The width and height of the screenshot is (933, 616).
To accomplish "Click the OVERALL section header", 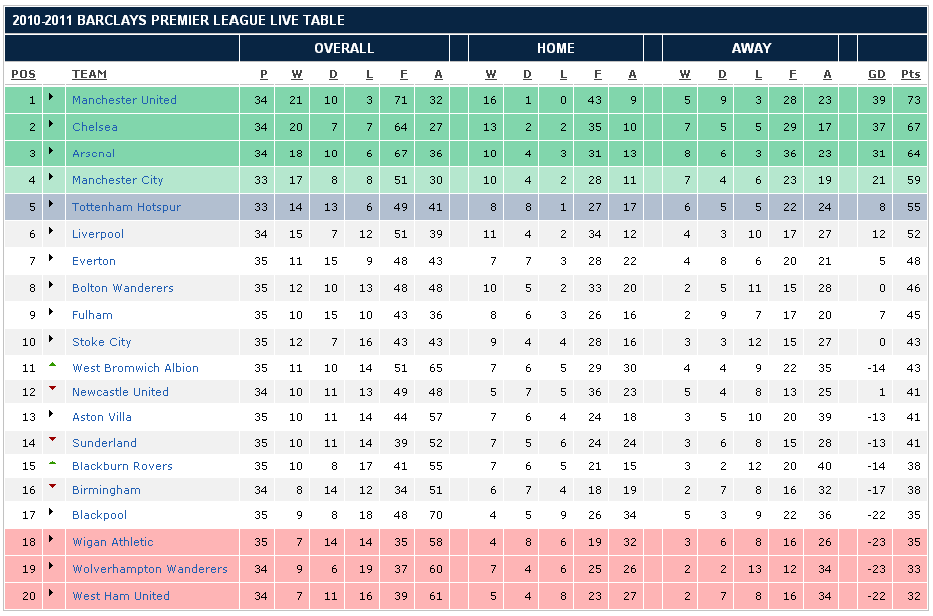I will coord(344,48).
